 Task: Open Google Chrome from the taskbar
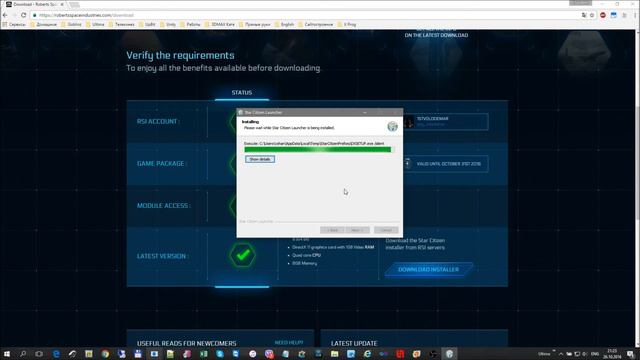[x=105, y=354]
